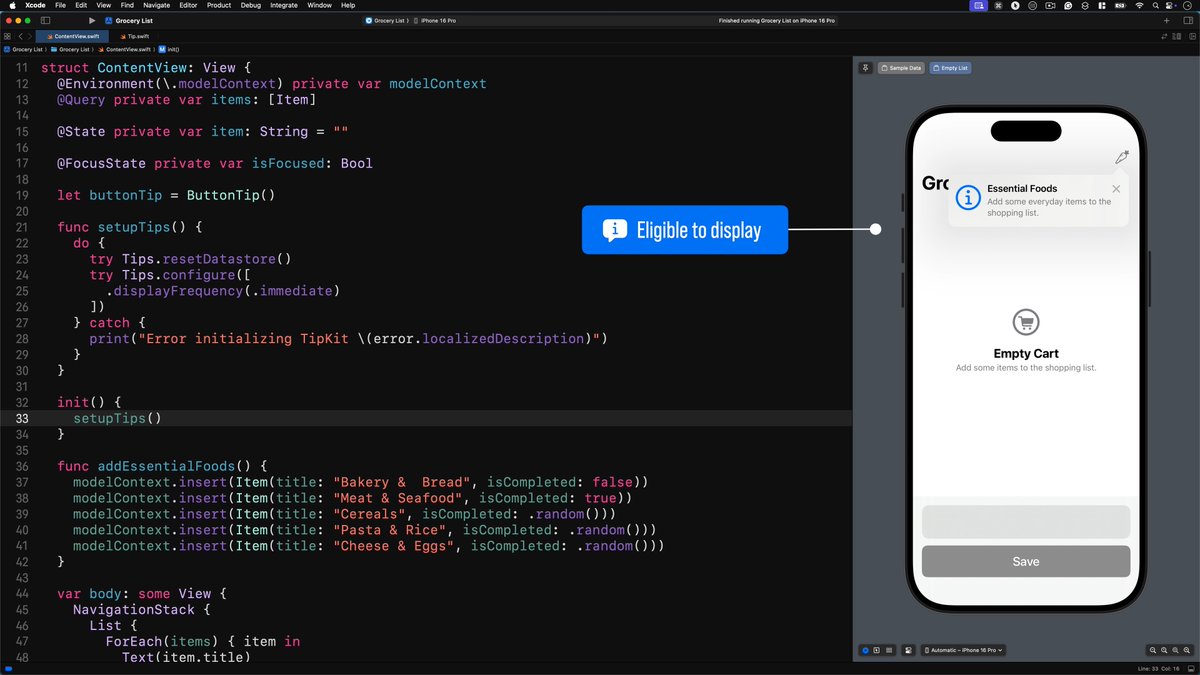Zoom in the canvas preview

[x=1187, y=650]
